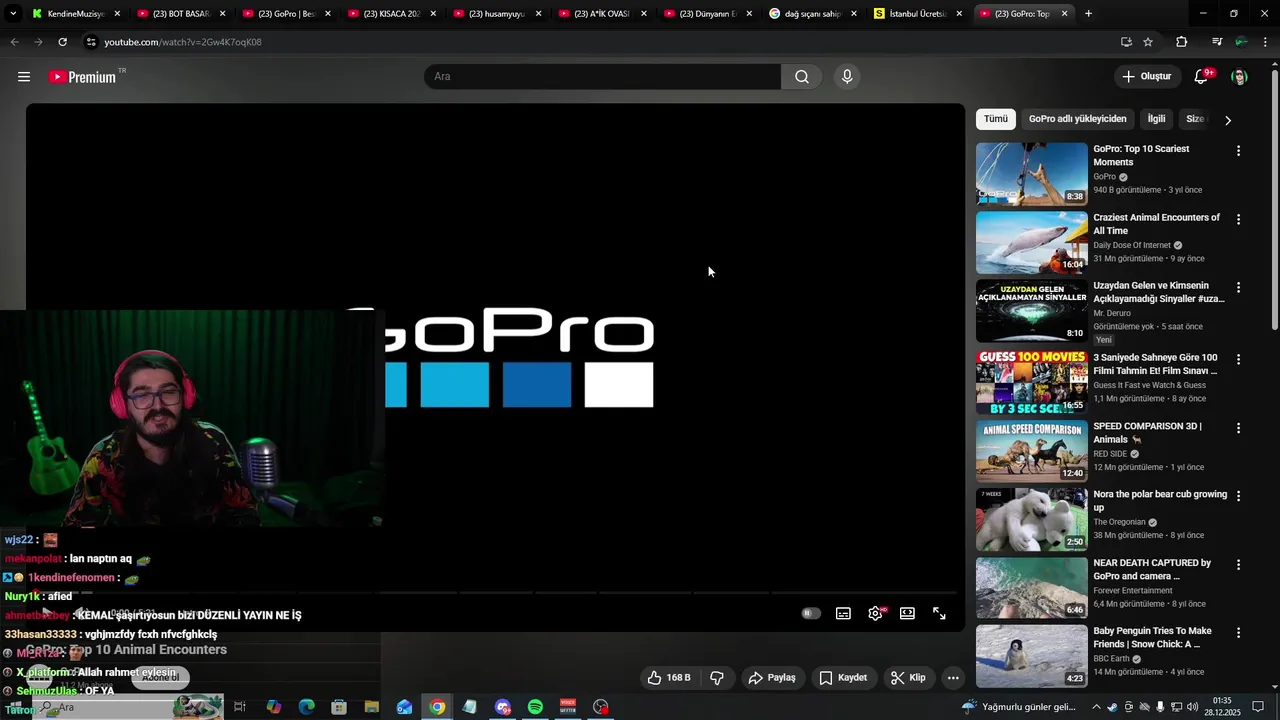Open options for Scariest Moments video
This screenshot has width=1280, height=720.
coord(1238,151)
